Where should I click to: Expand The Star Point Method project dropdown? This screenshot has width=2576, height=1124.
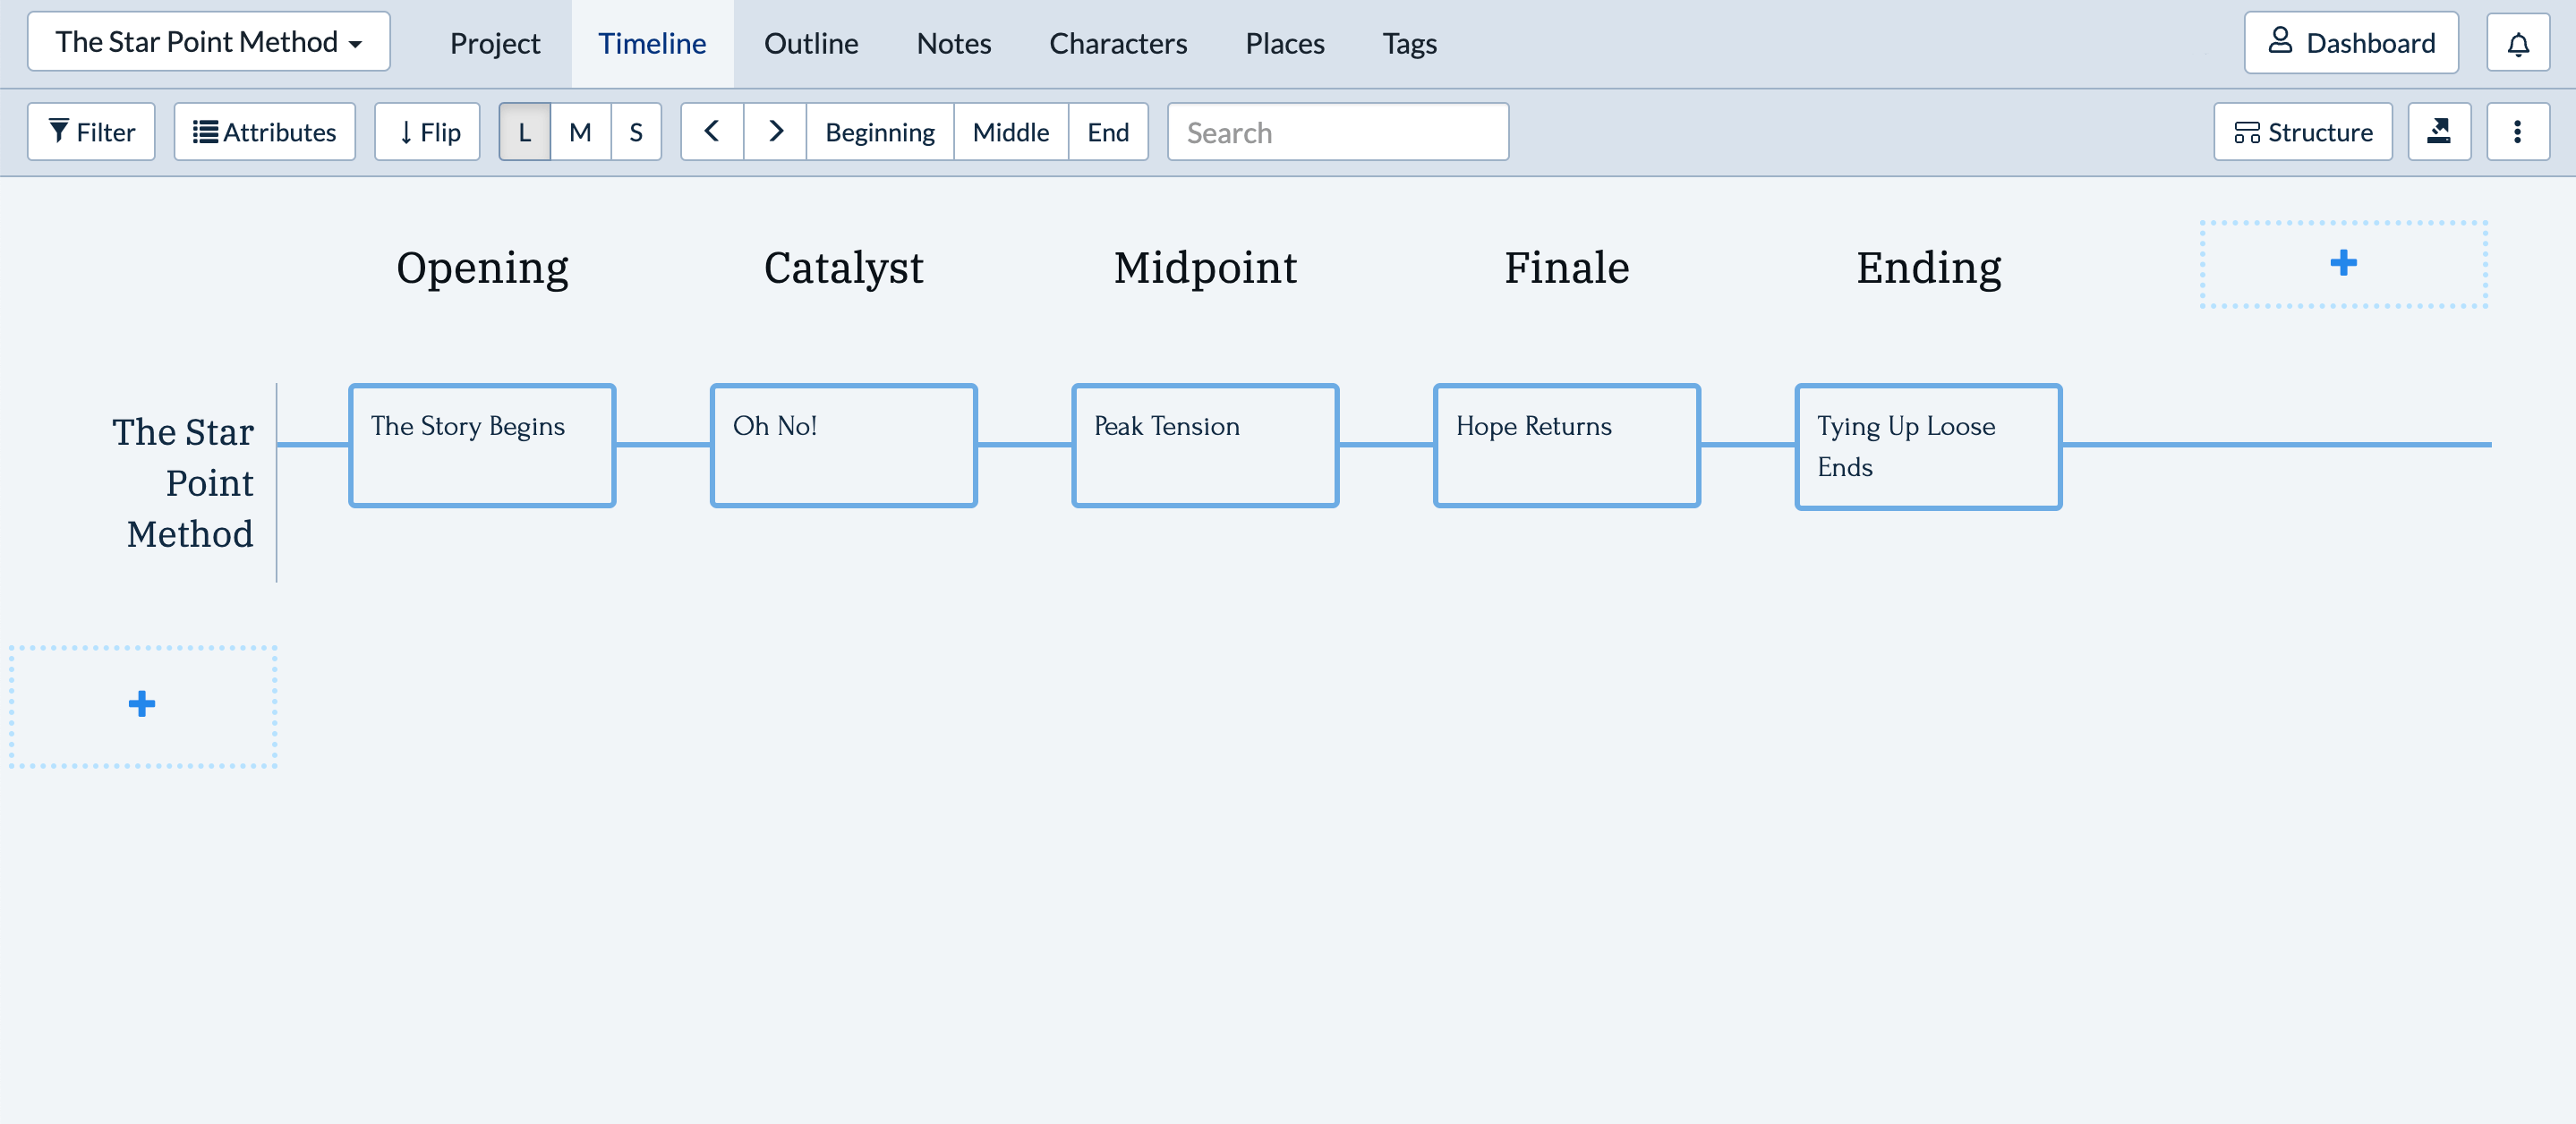(x=208, y=42)
